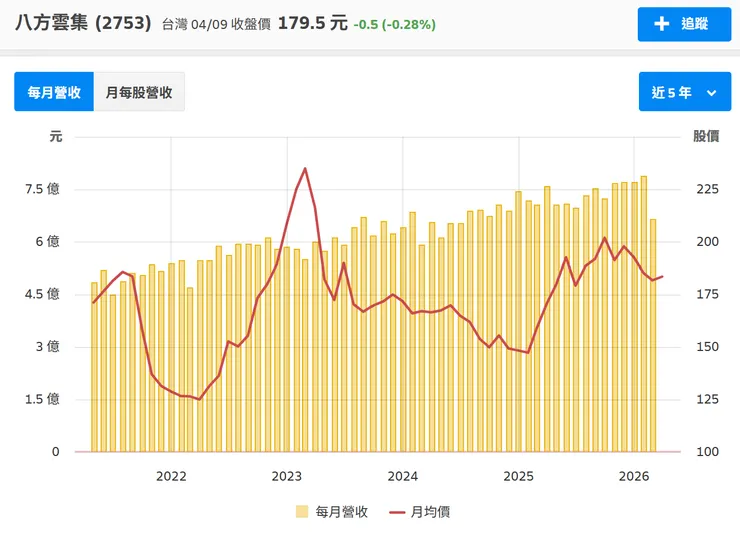Click the chevron arrow in 近 5 年 dropdown
The image size is (740, 533).
point(711,93)
